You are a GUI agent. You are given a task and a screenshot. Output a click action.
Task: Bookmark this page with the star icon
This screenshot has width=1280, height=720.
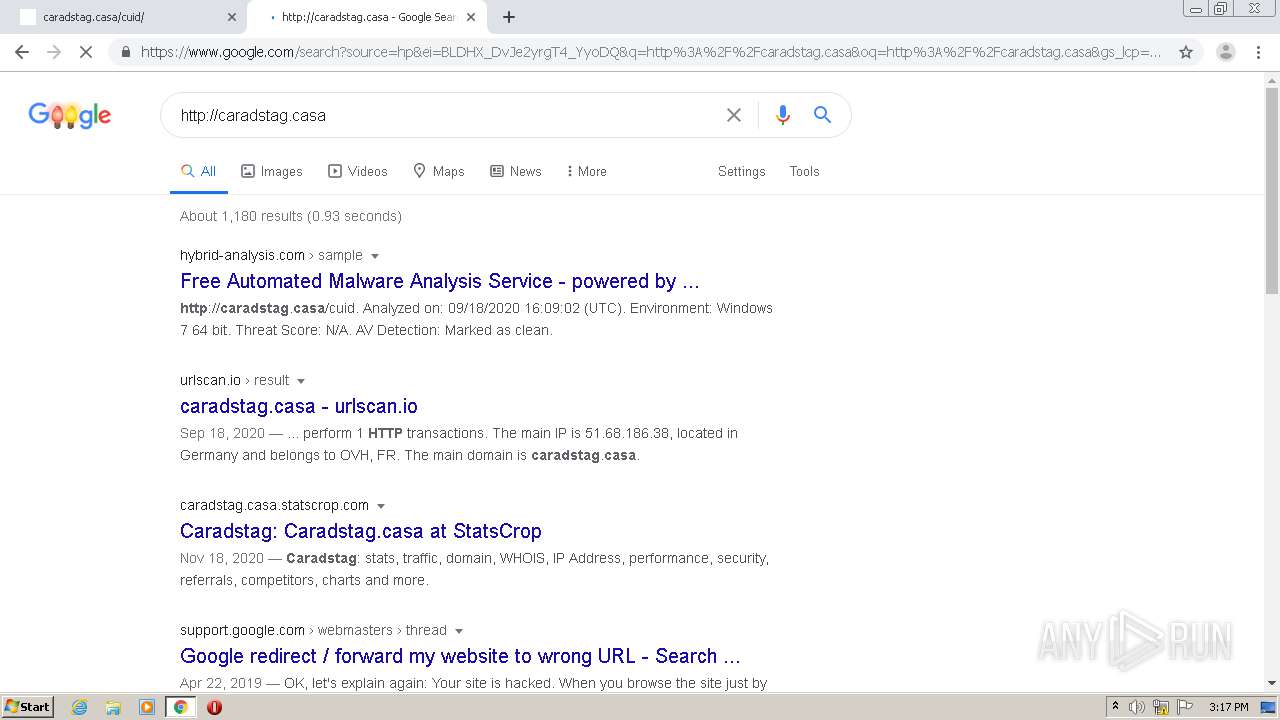point(1186,52)
